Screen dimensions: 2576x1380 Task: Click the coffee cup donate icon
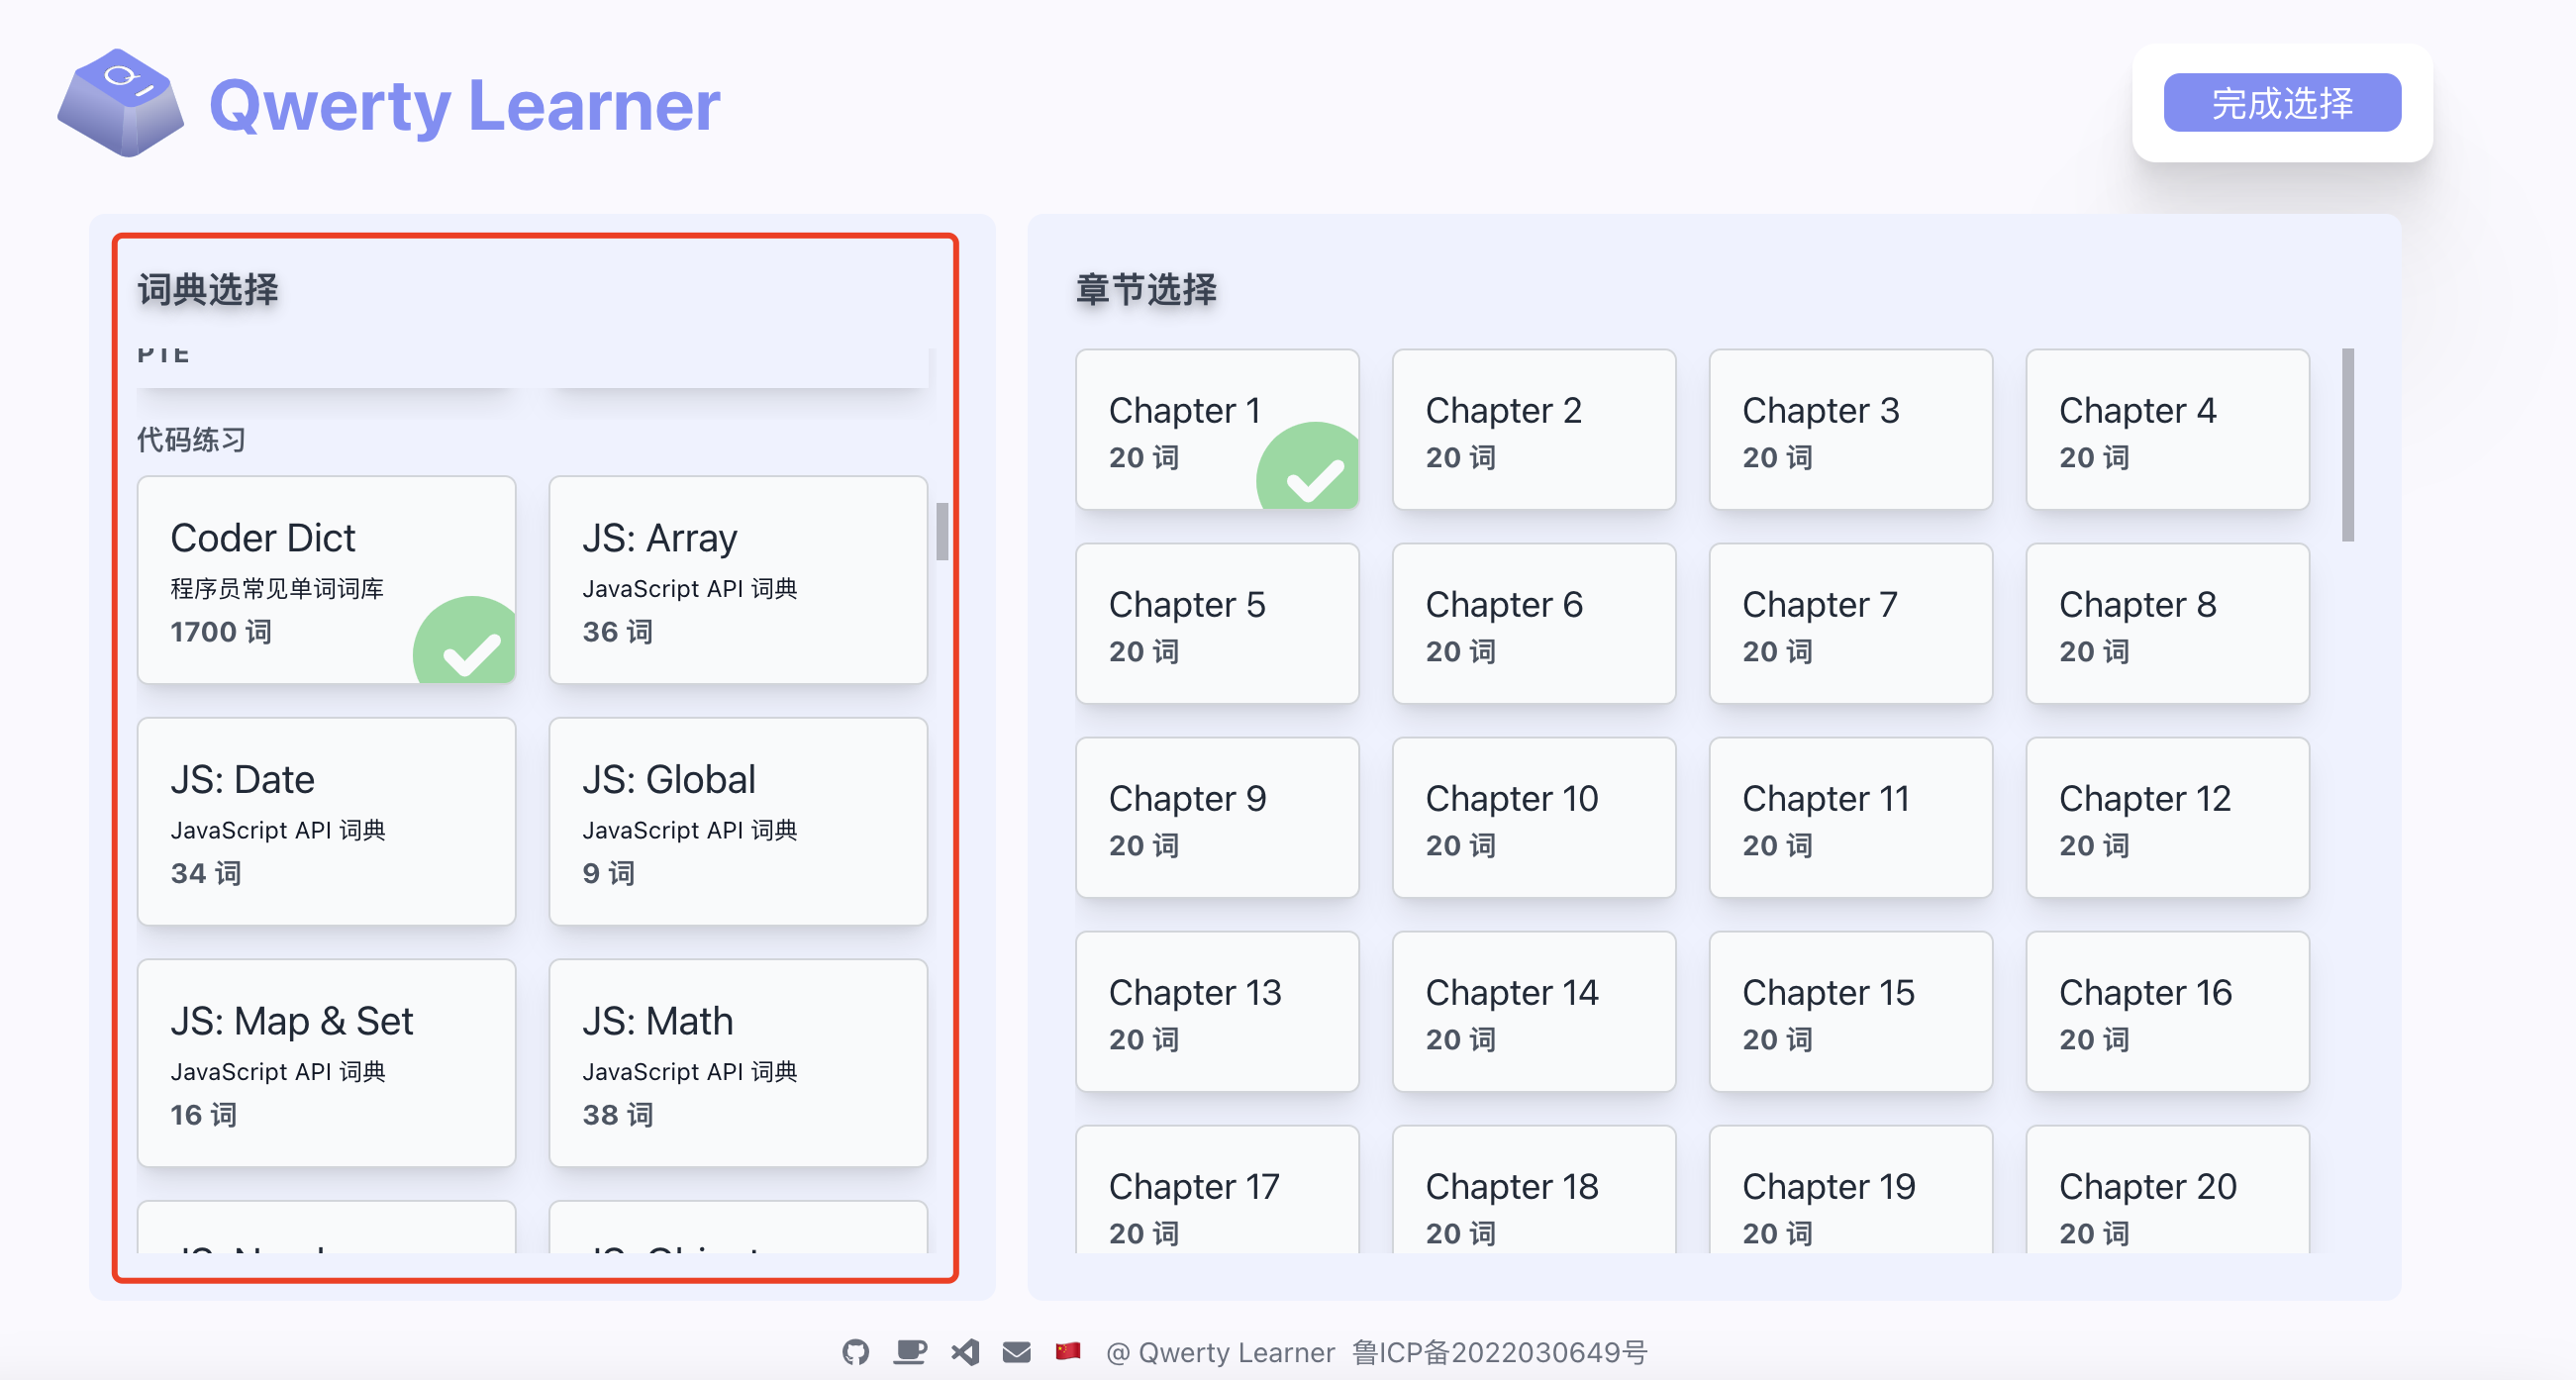(909, 1352)
